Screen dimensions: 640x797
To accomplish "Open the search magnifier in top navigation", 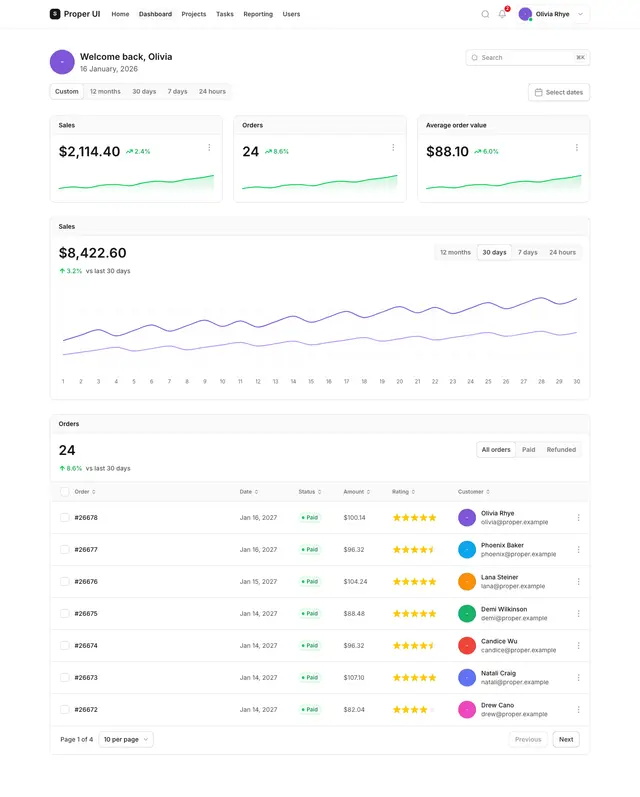I will 485,14.
